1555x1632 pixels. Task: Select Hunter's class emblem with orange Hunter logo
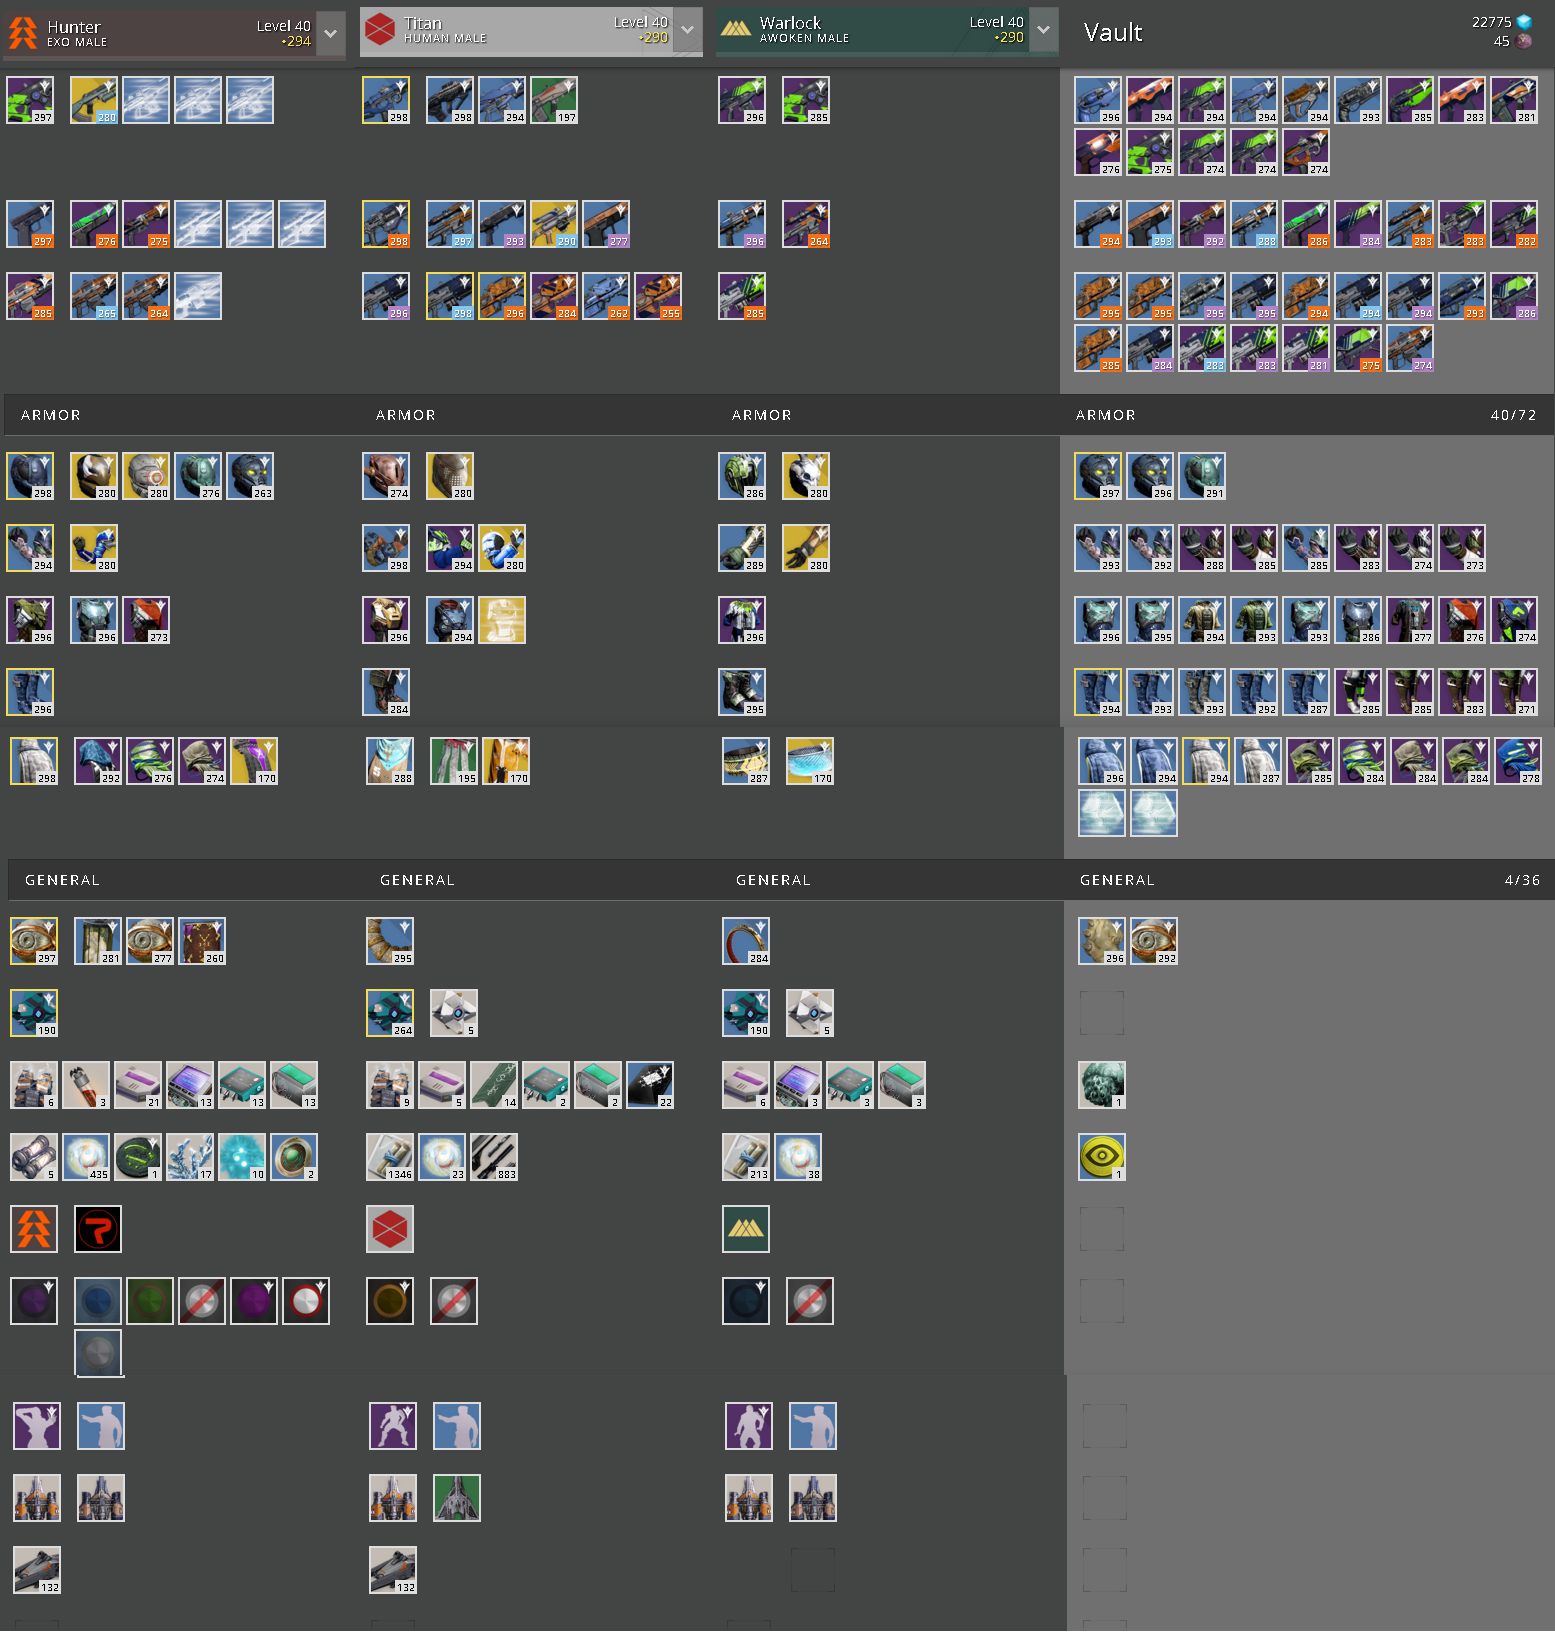pos(34,1229)
